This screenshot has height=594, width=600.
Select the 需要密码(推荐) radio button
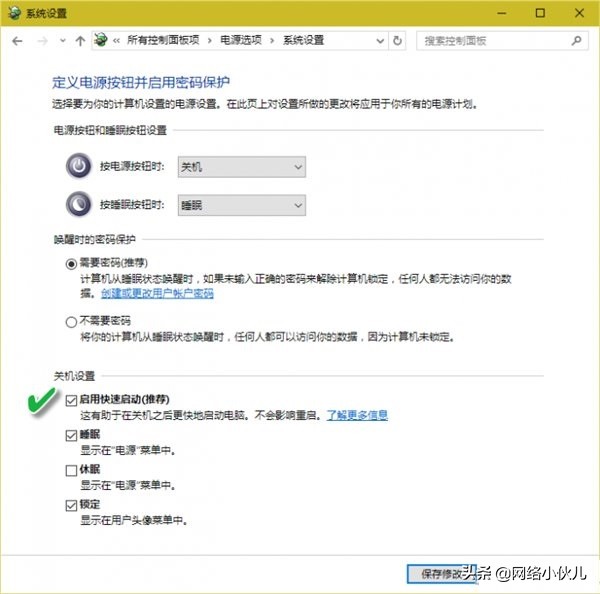pos(71,264)
